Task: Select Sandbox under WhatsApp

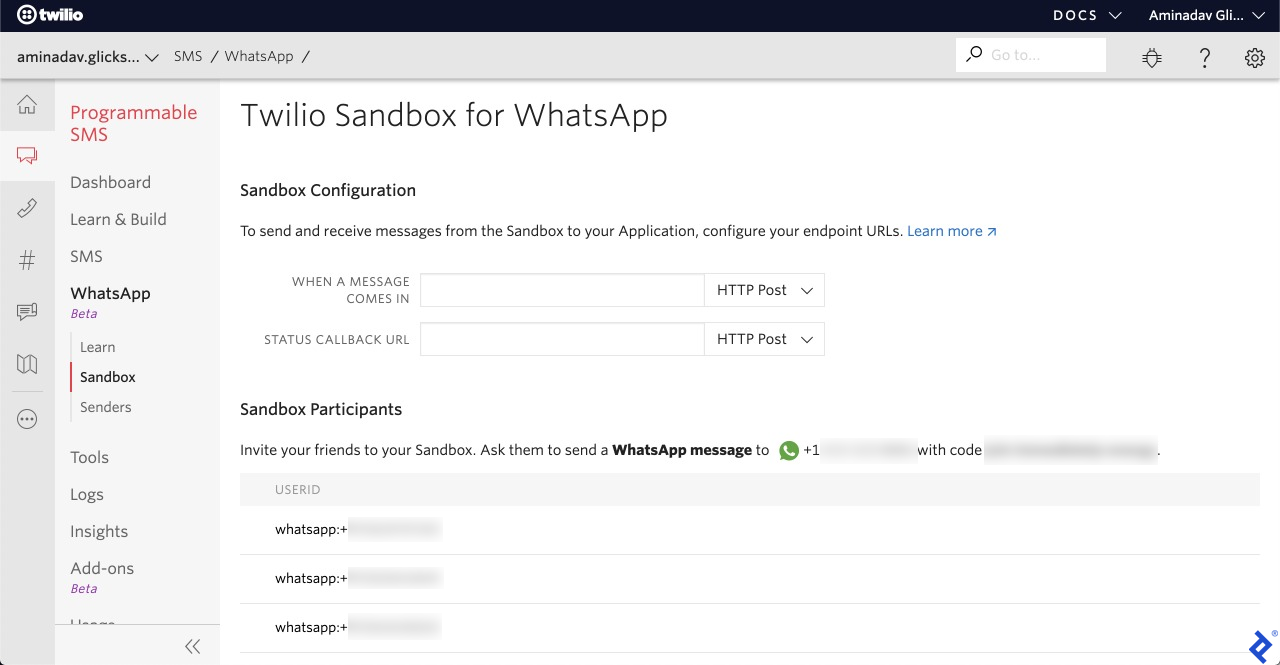Action: (107, 377)
